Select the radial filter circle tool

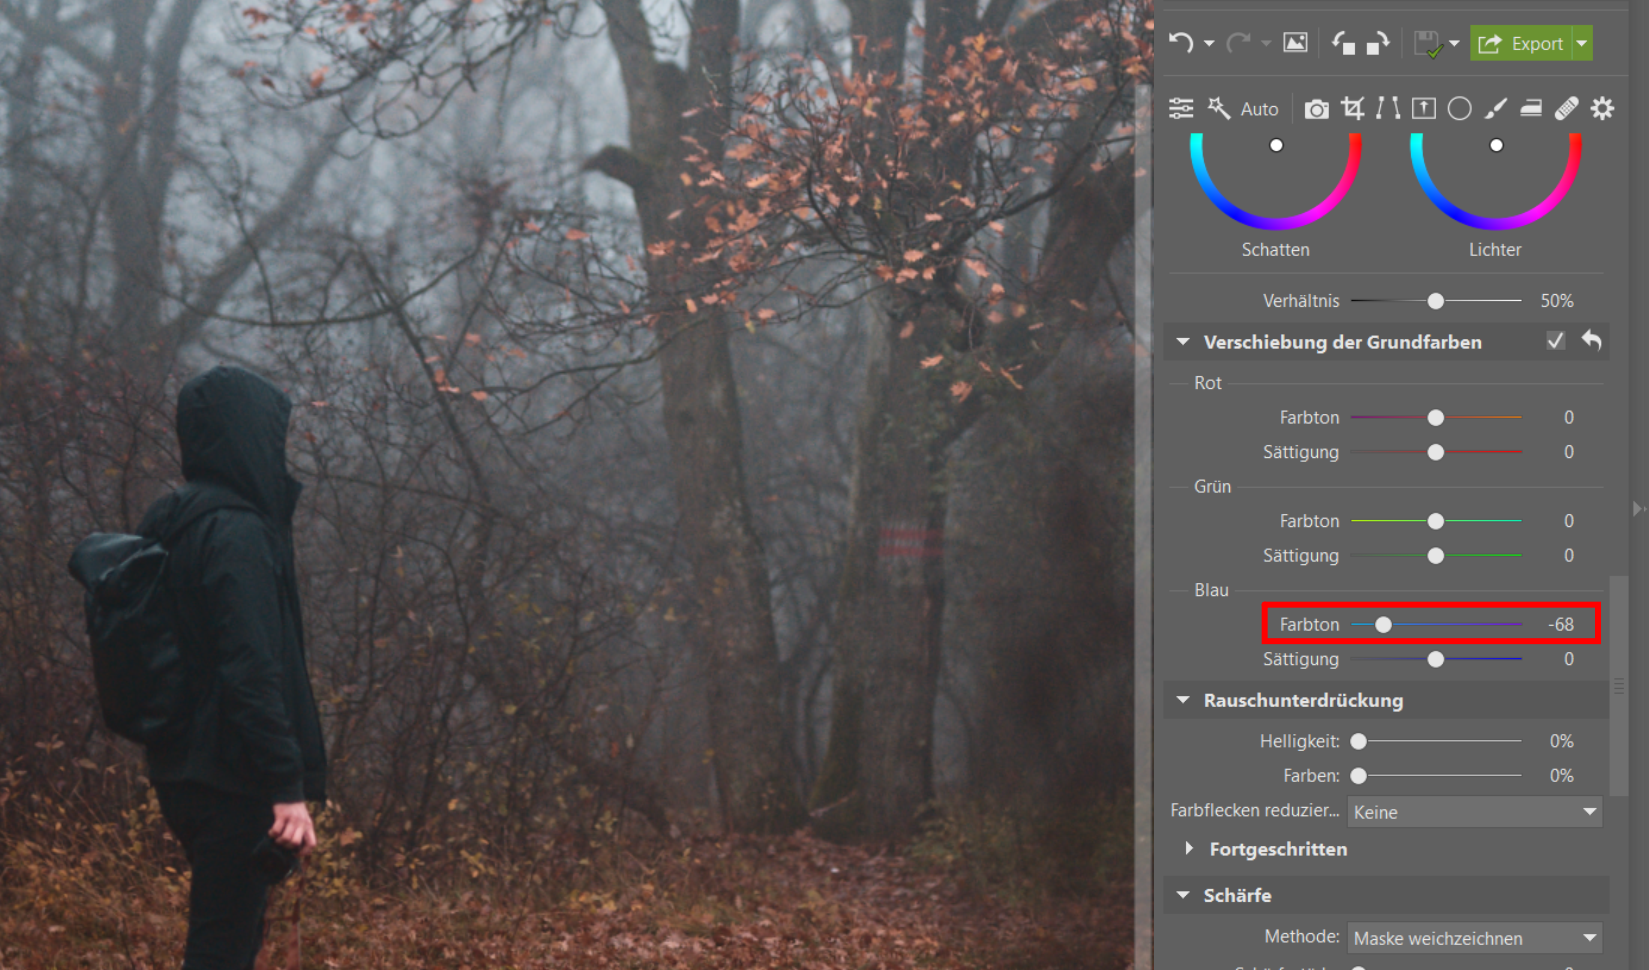[x=1459, y=108]
